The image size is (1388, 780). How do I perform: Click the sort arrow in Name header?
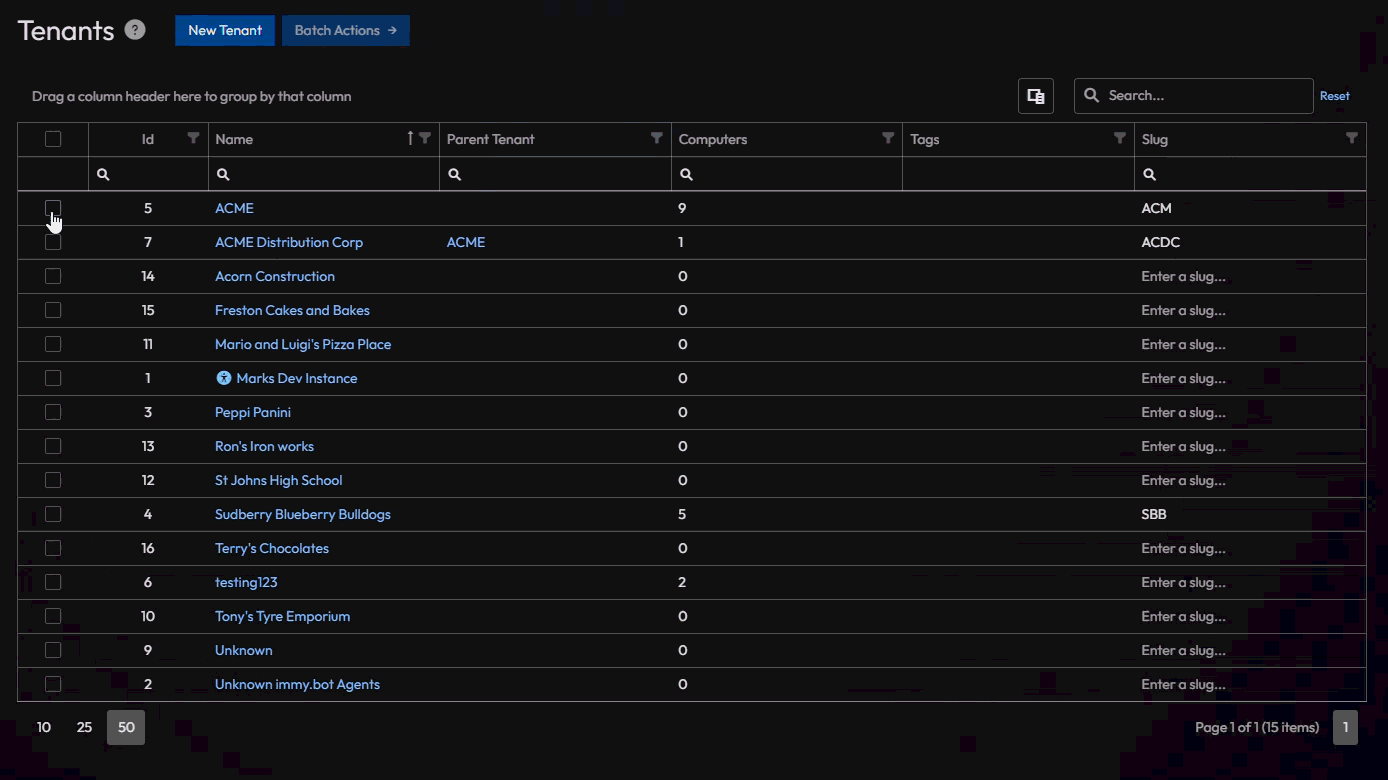tap(410, 138)
